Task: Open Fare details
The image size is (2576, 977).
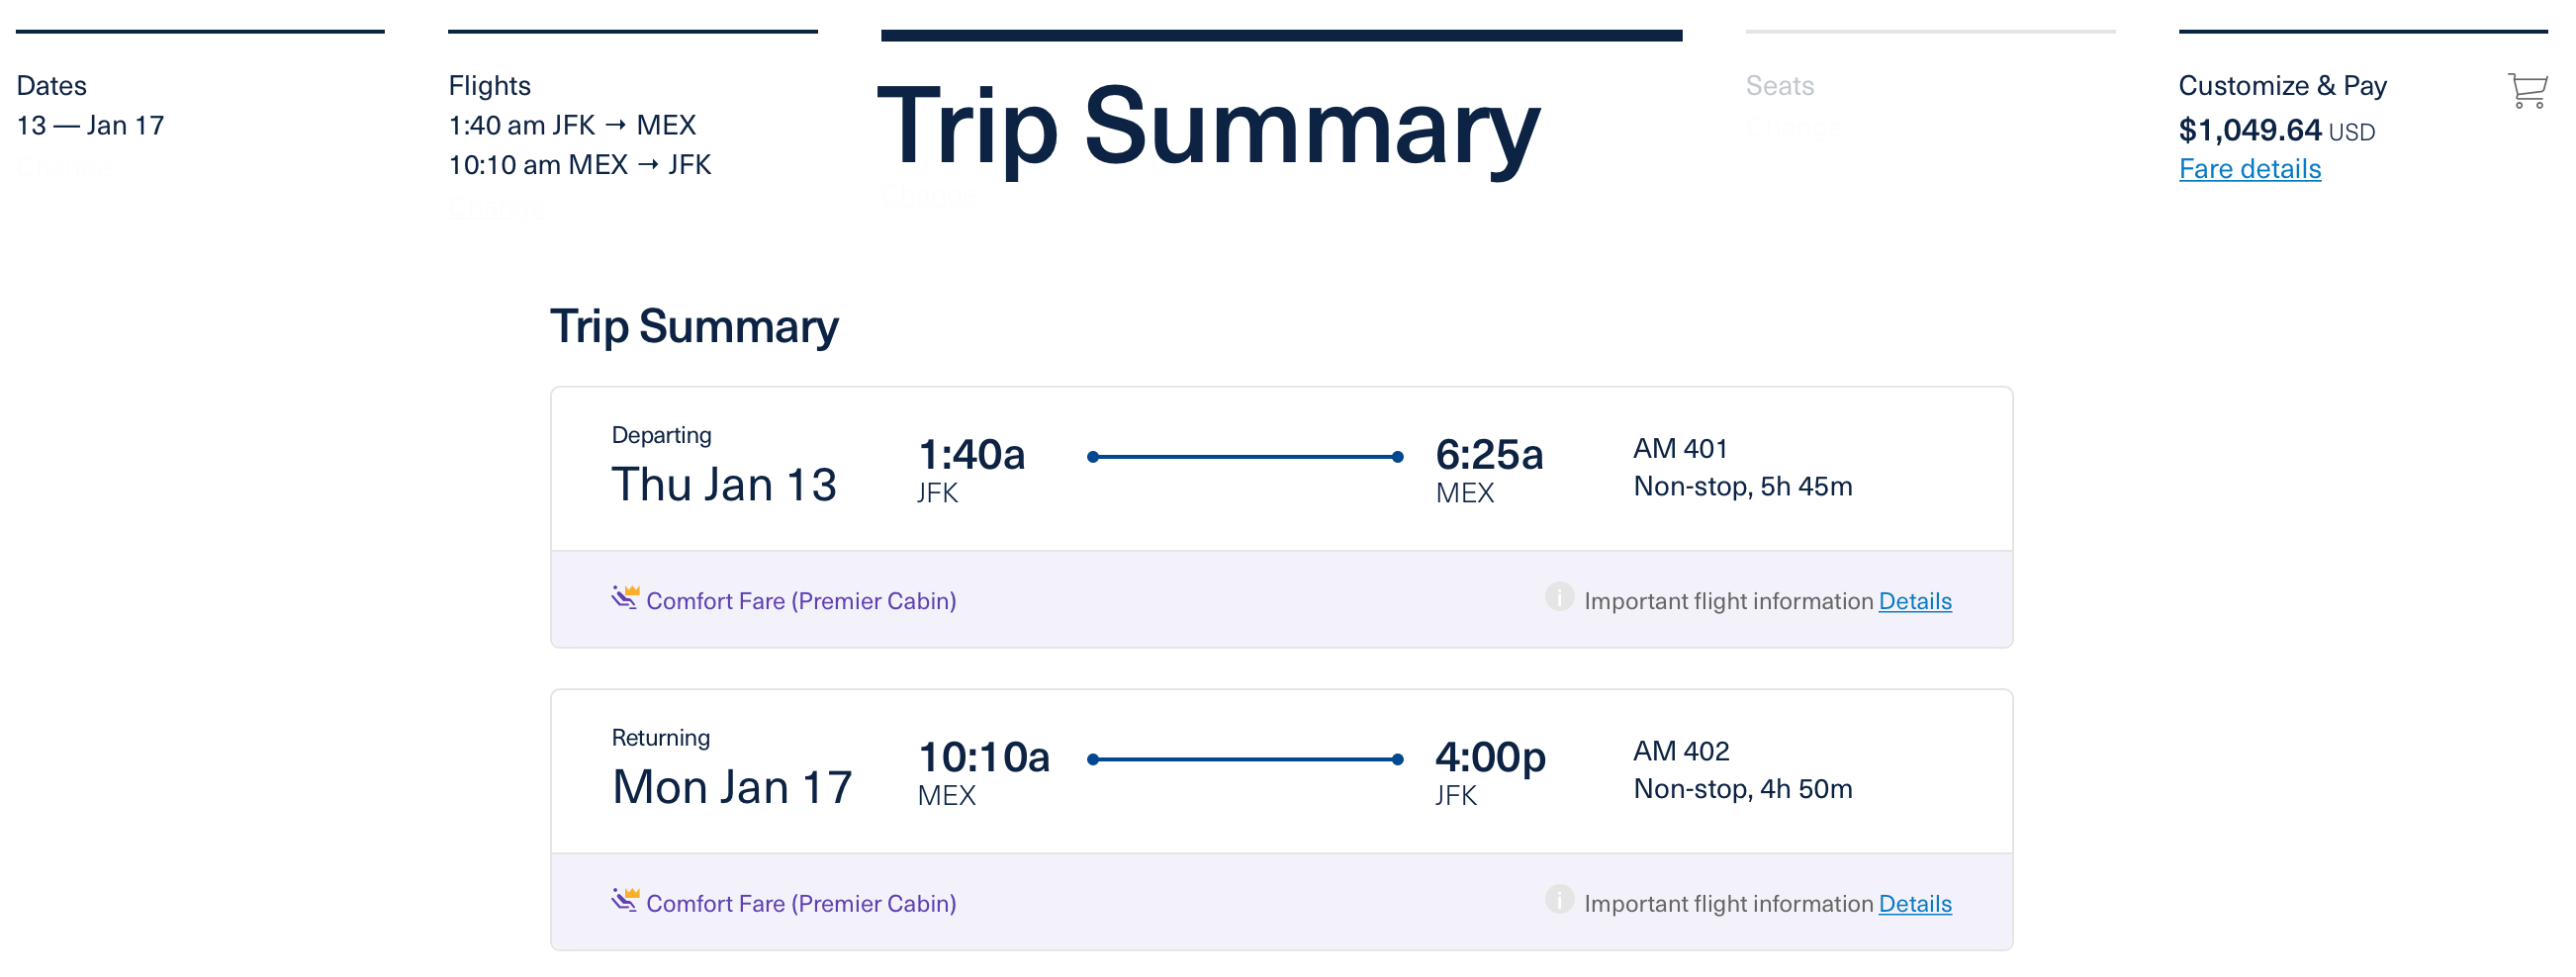Action: point(2249,169)
